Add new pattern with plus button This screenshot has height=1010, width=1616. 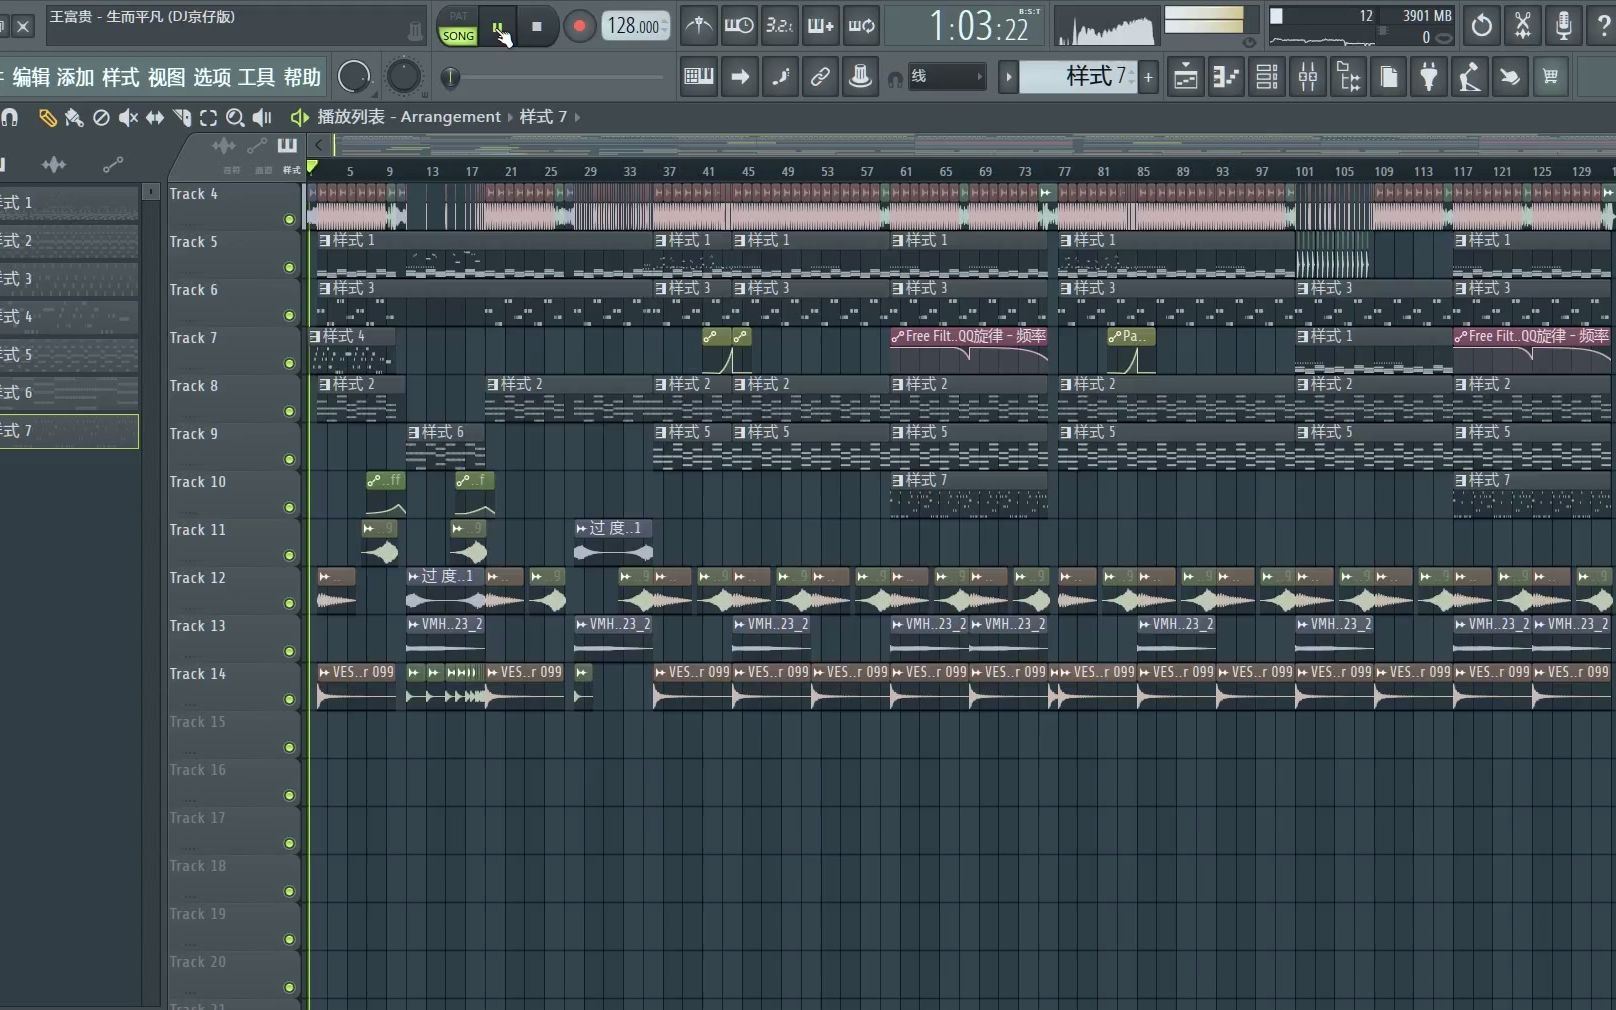[1148, 77]
